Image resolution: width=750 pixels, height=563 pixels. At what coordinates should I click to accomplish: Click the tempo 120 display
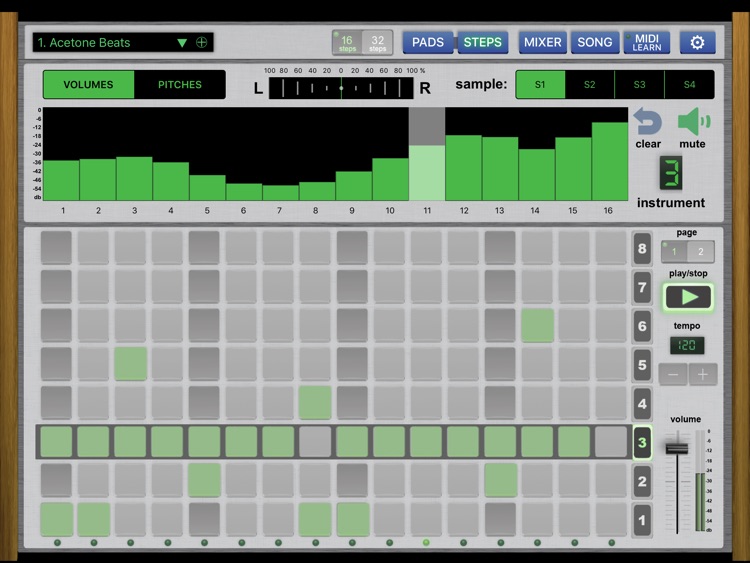(x=687, y=345)
